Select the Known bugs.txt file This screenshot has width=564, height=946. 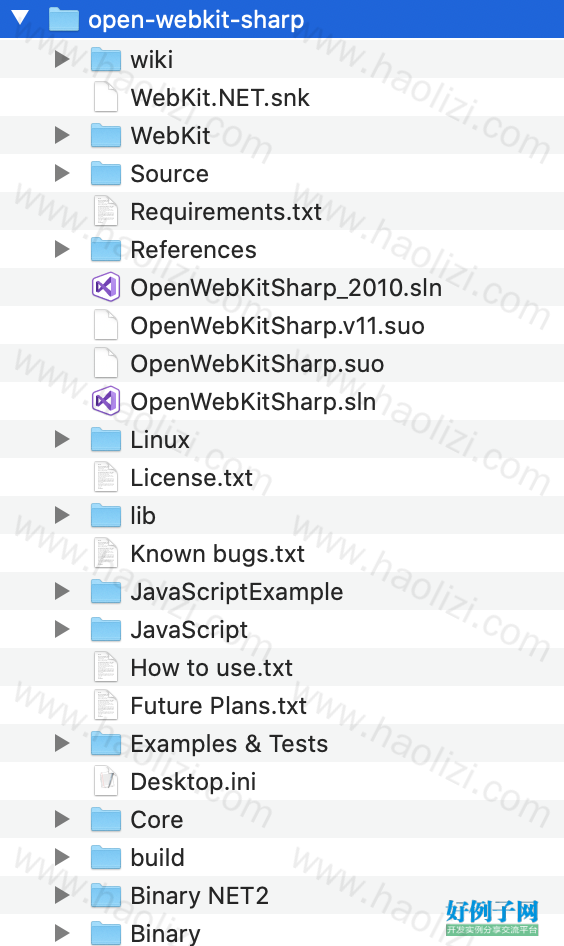[x=282, y=553]
